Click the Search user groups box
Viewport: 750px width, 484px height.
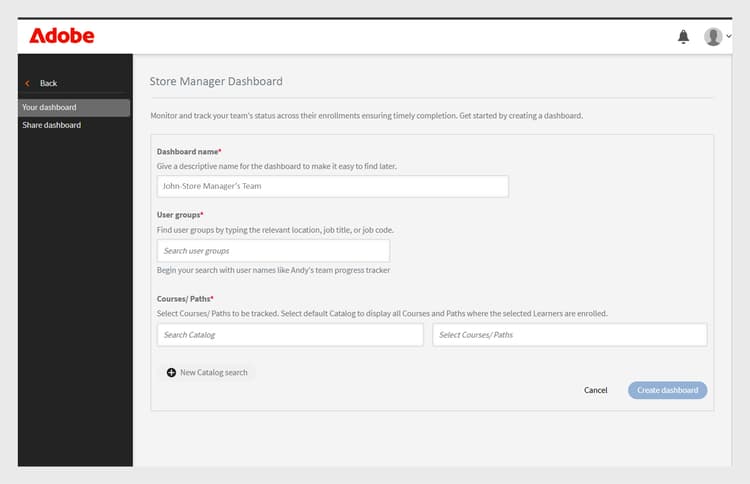pos(273,251)
